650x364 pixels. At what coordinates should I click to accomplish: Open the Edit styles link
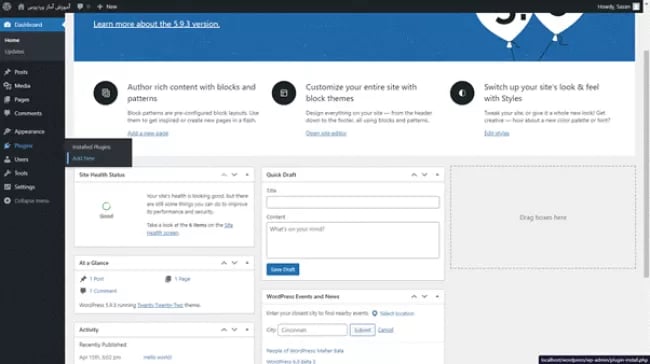coord(497,133)
